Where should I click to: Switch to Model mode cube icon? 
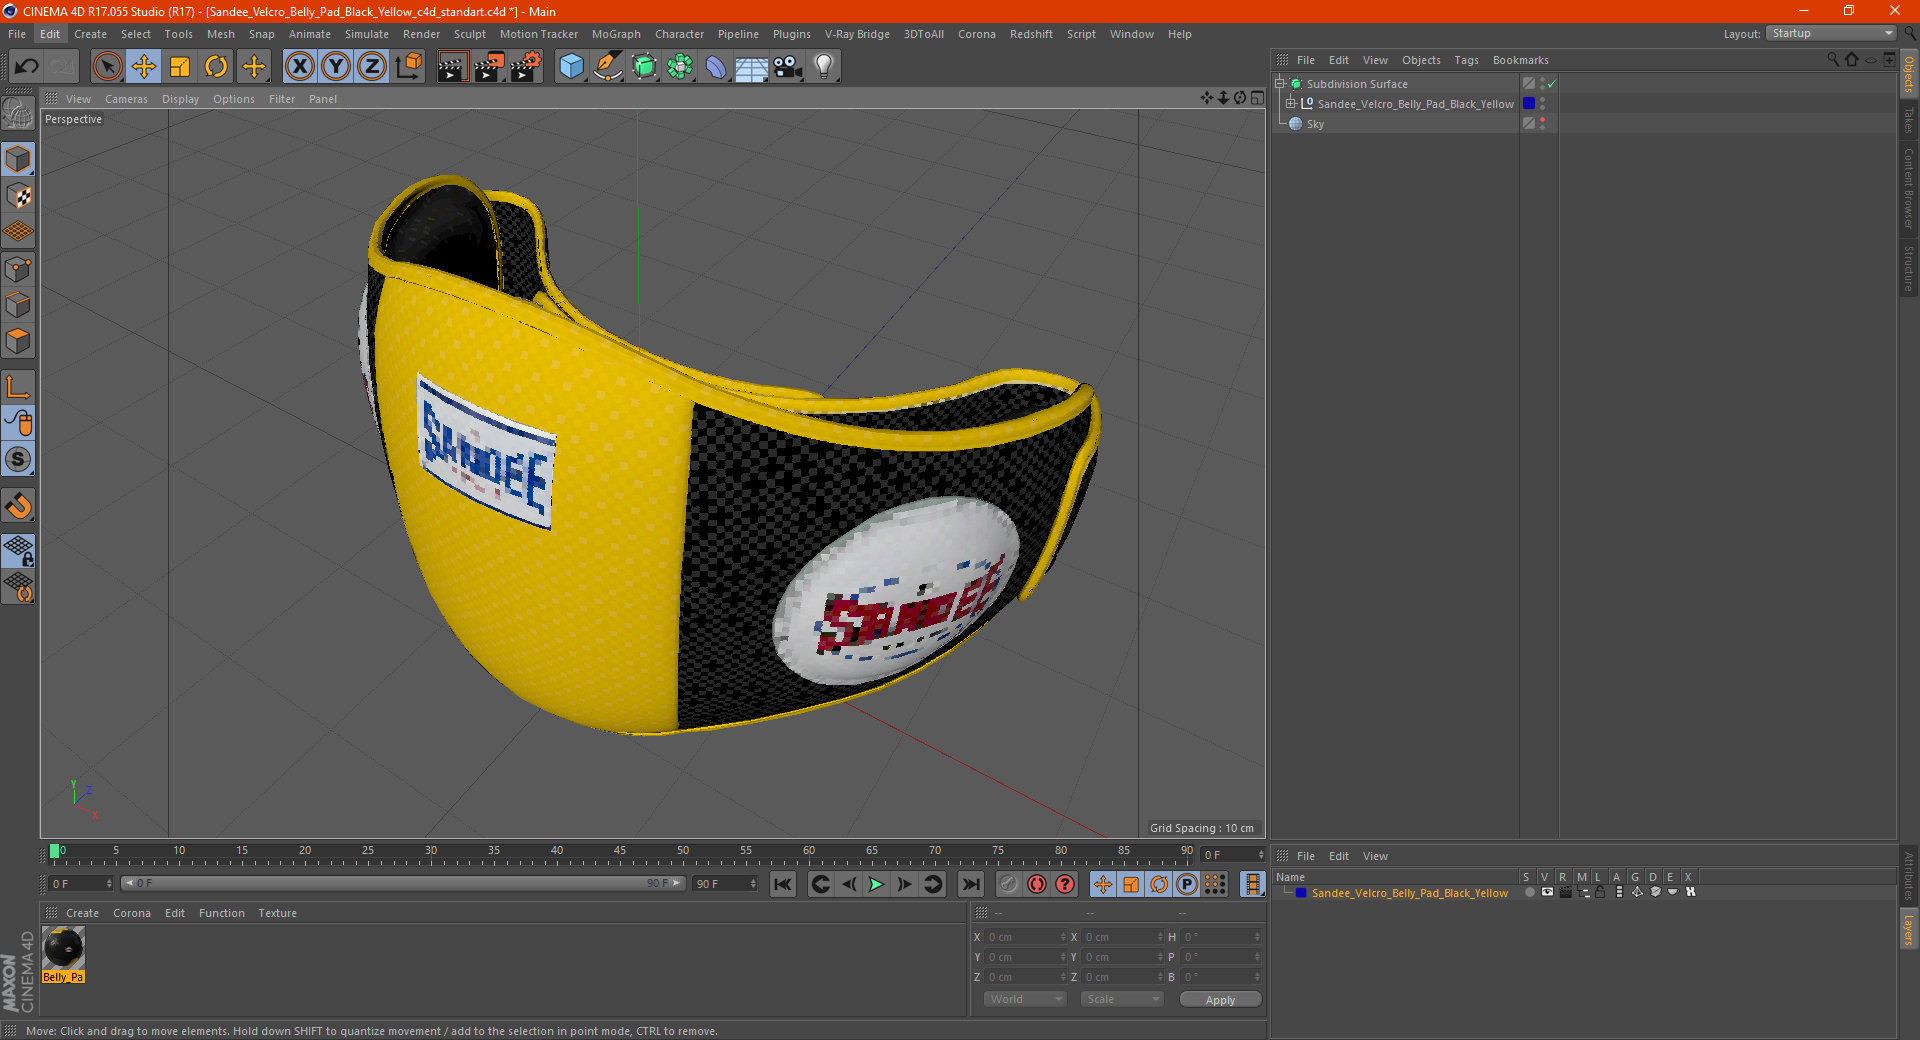(x=18, y=159)
